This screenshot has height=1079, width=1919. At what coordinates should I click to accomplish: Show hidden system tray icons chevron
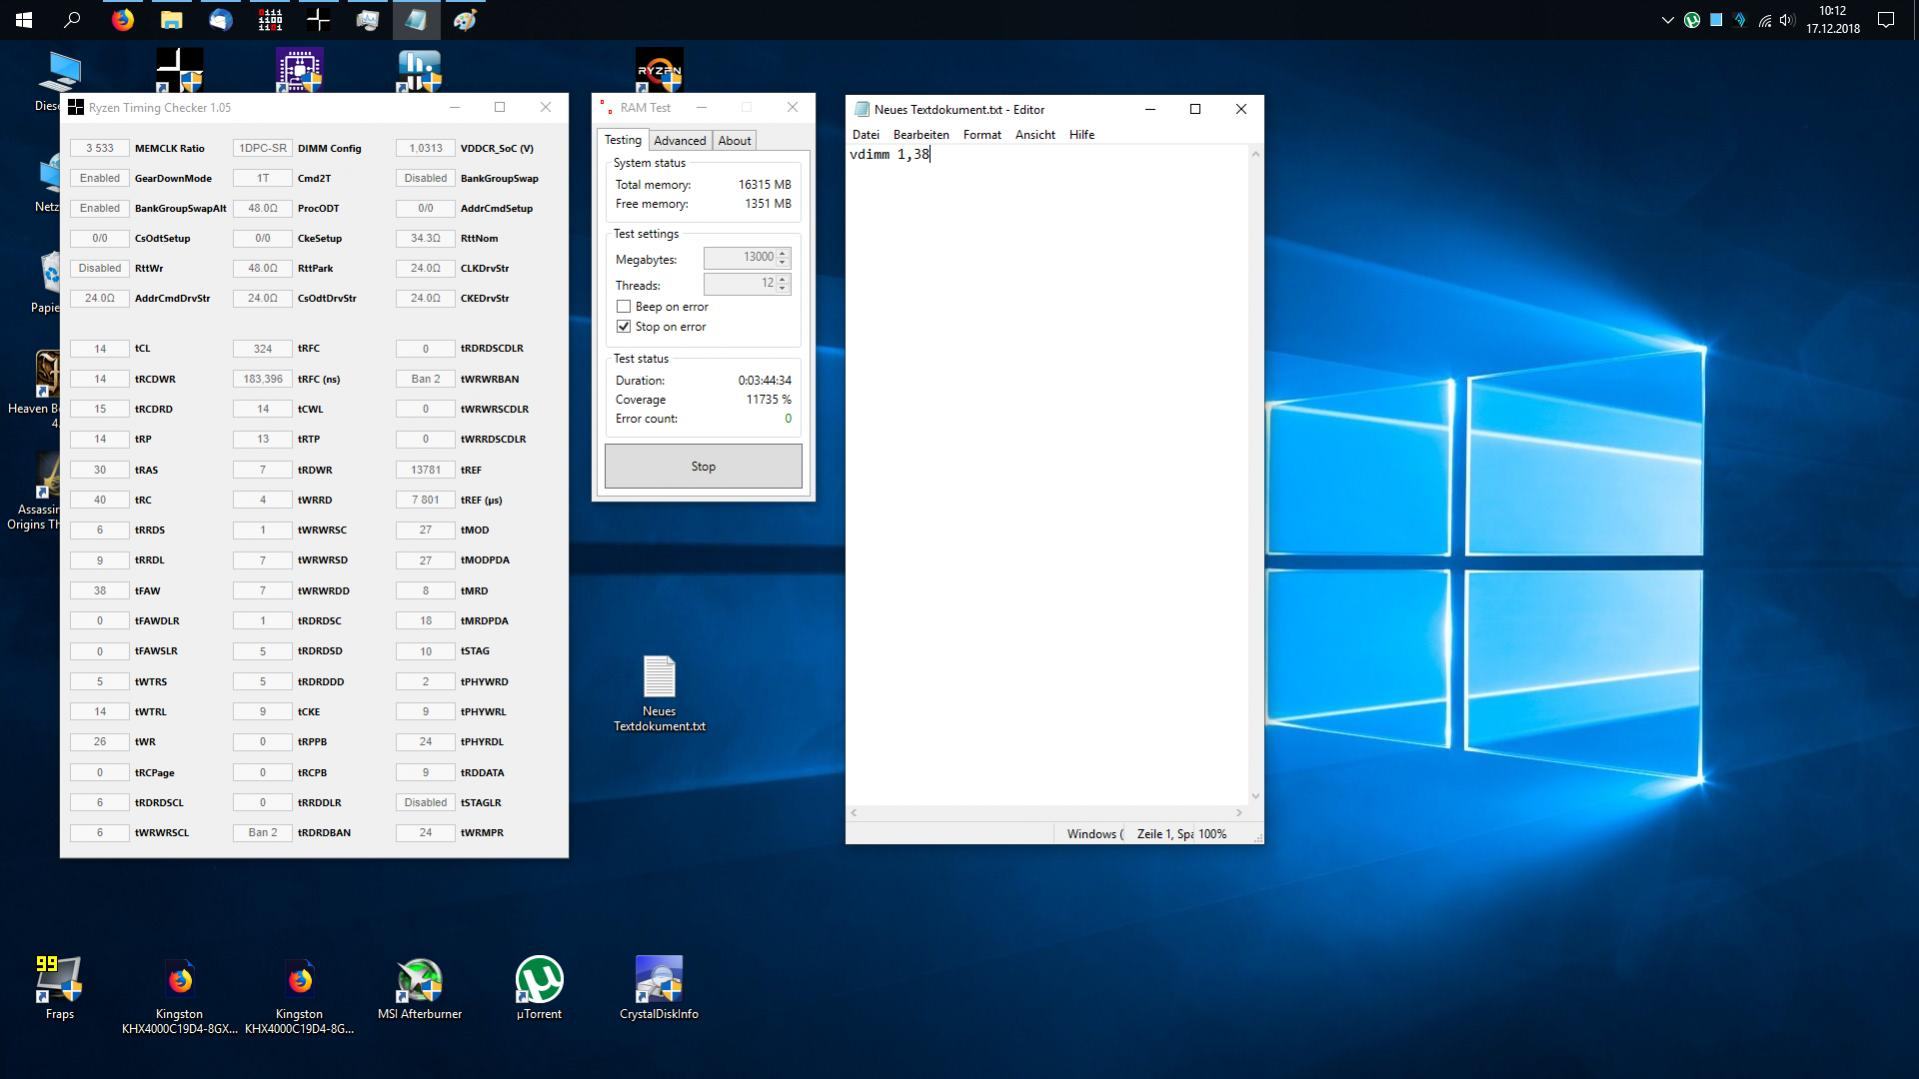point(1666,20)
